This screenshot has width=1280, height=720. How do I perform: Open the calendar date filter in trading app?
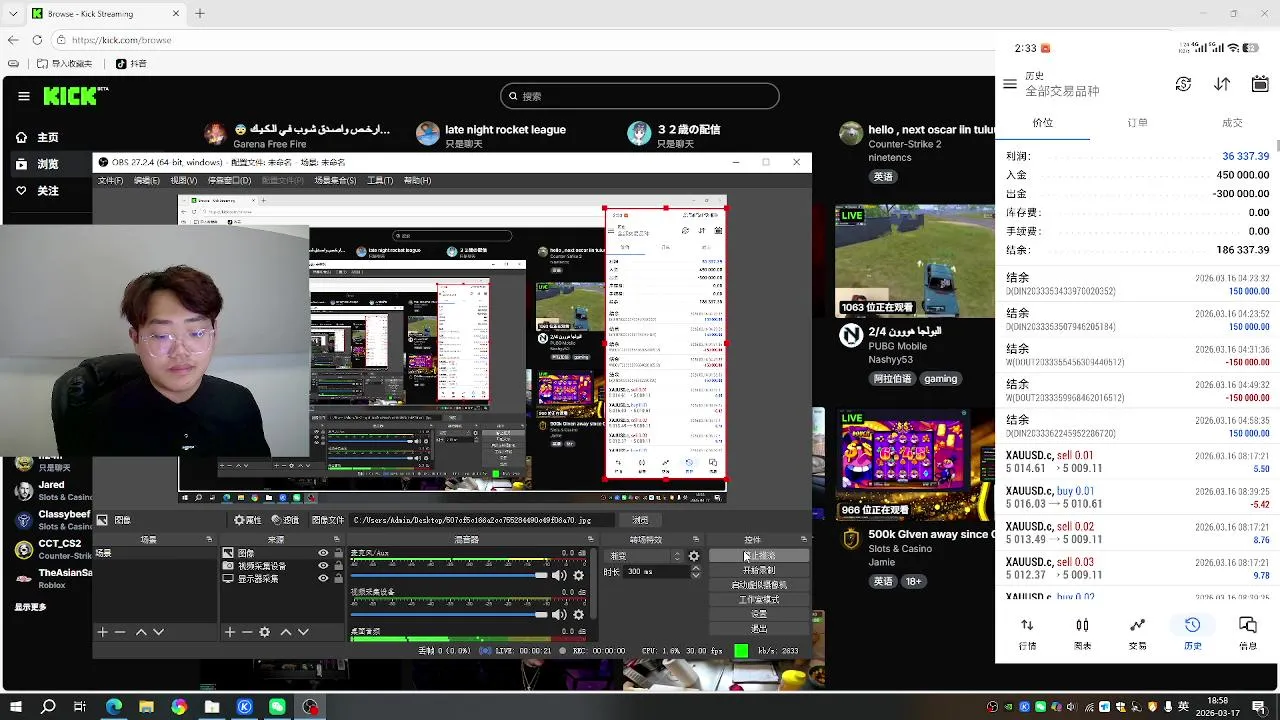(1260, 84)
